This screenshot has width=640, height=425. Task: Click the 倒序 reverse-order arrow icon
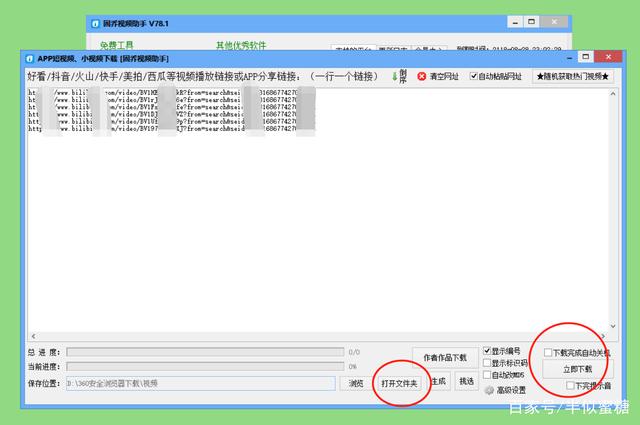[395, 76]
